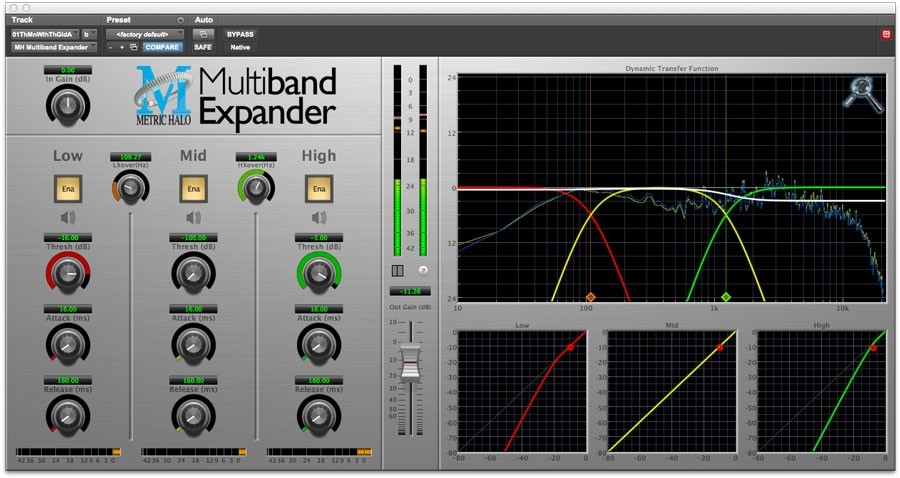Screen dimensions: 900x478
Task: Click the green high crossover diamond marker
Action: (726, 297)
